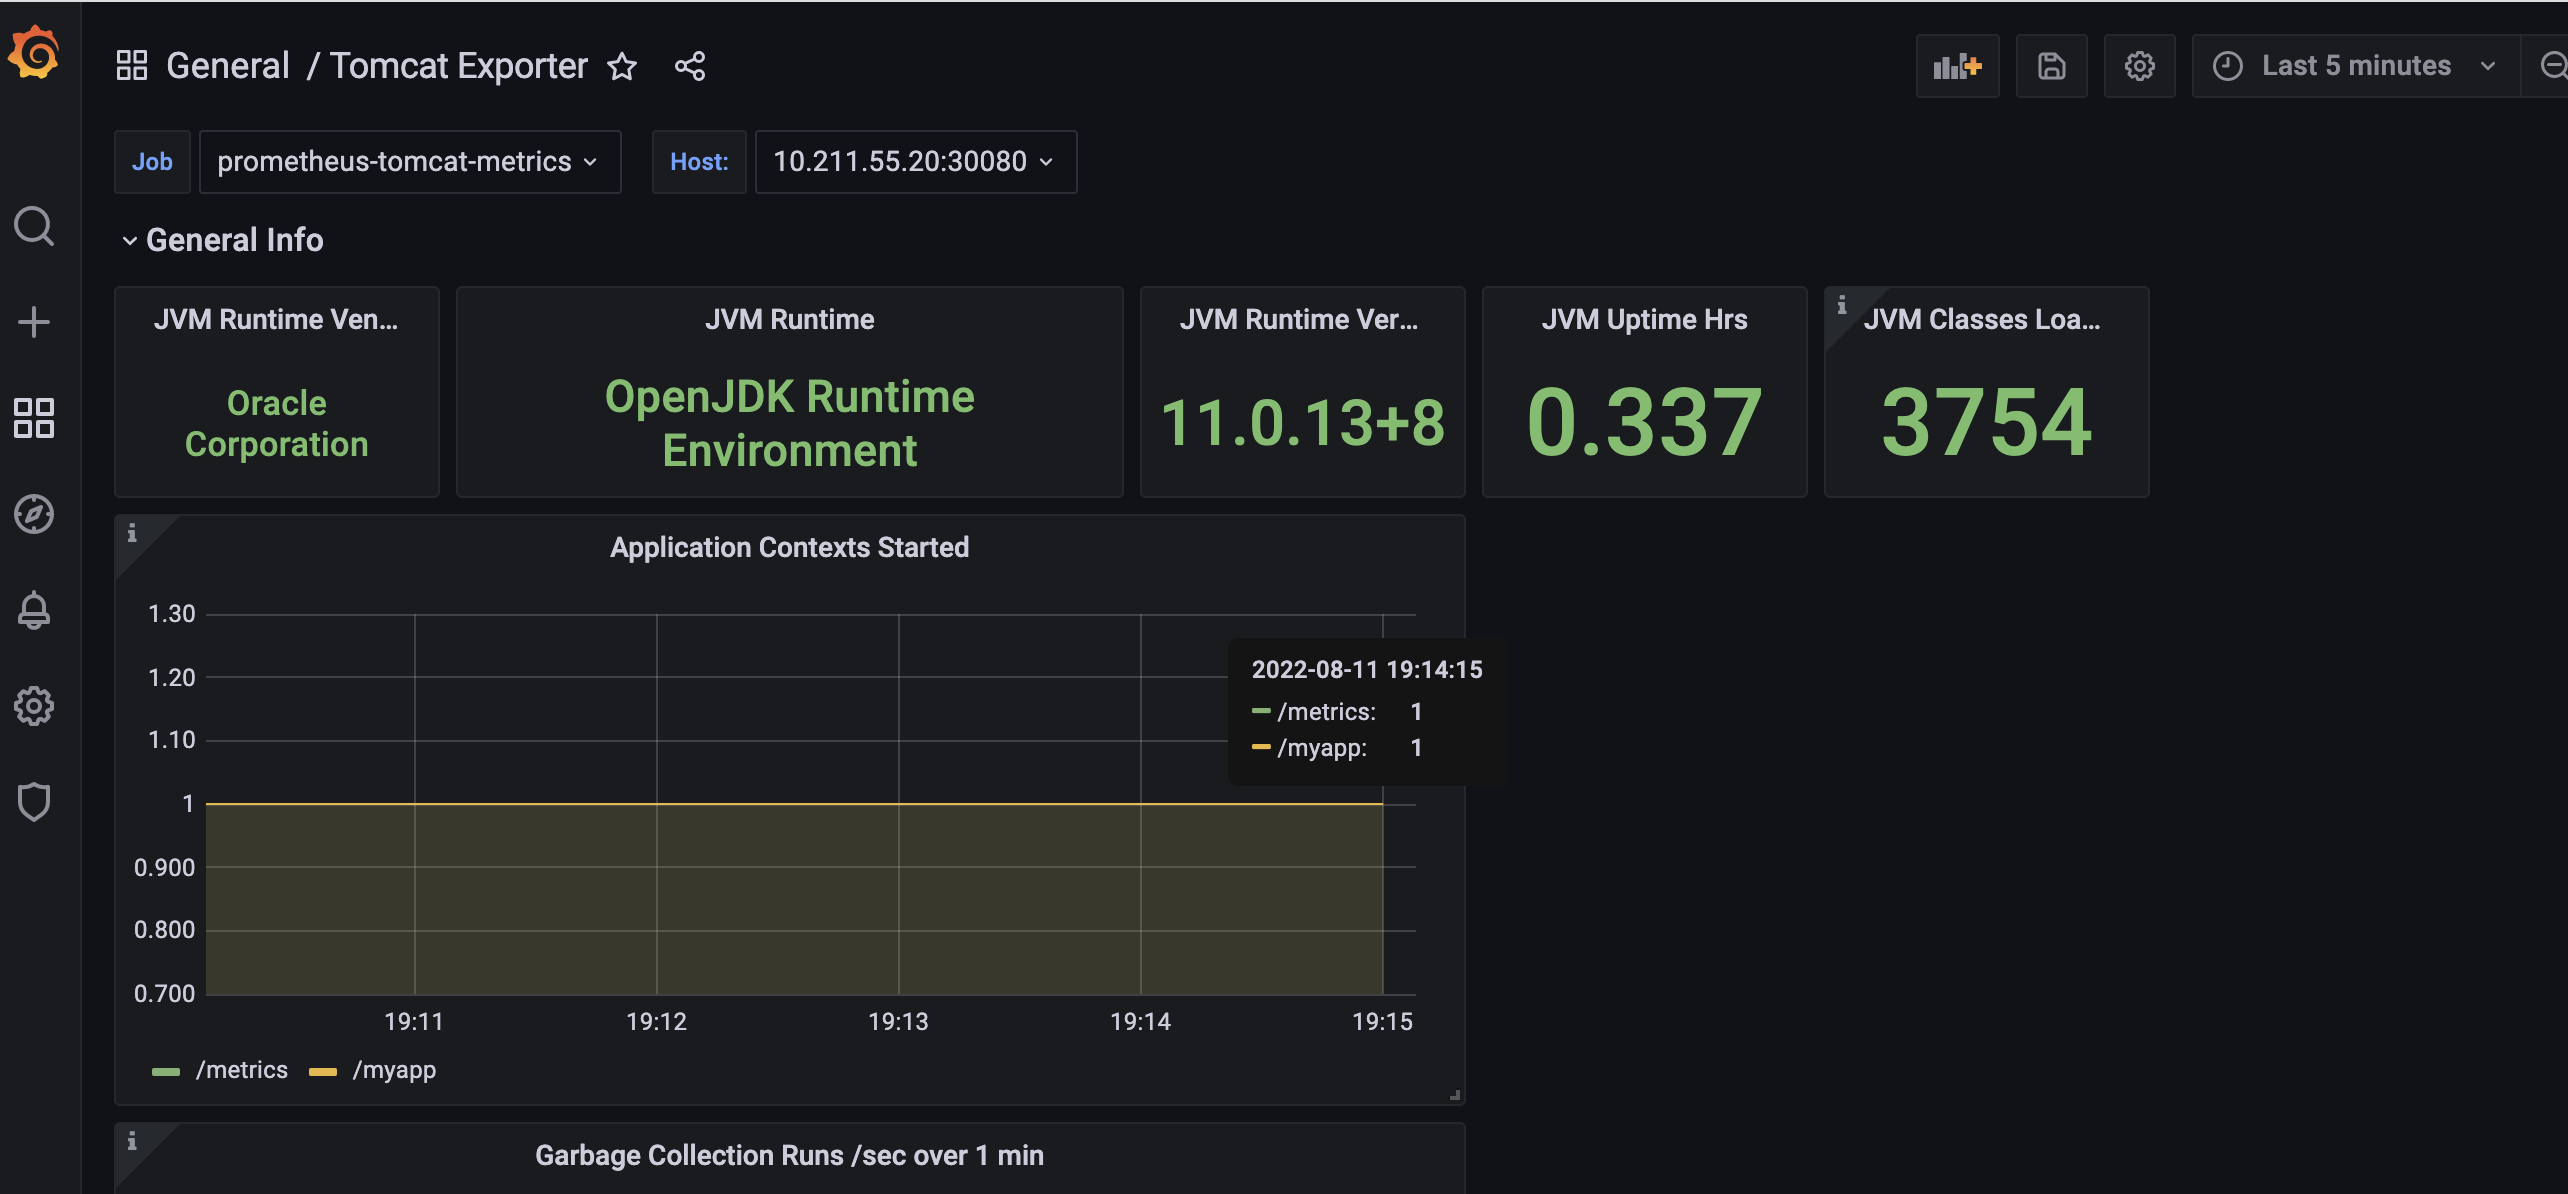This screenshot has height=1194, width=2568.
Task: Toggle the /metrics series in legend
Action: [x=242, y=1070]
